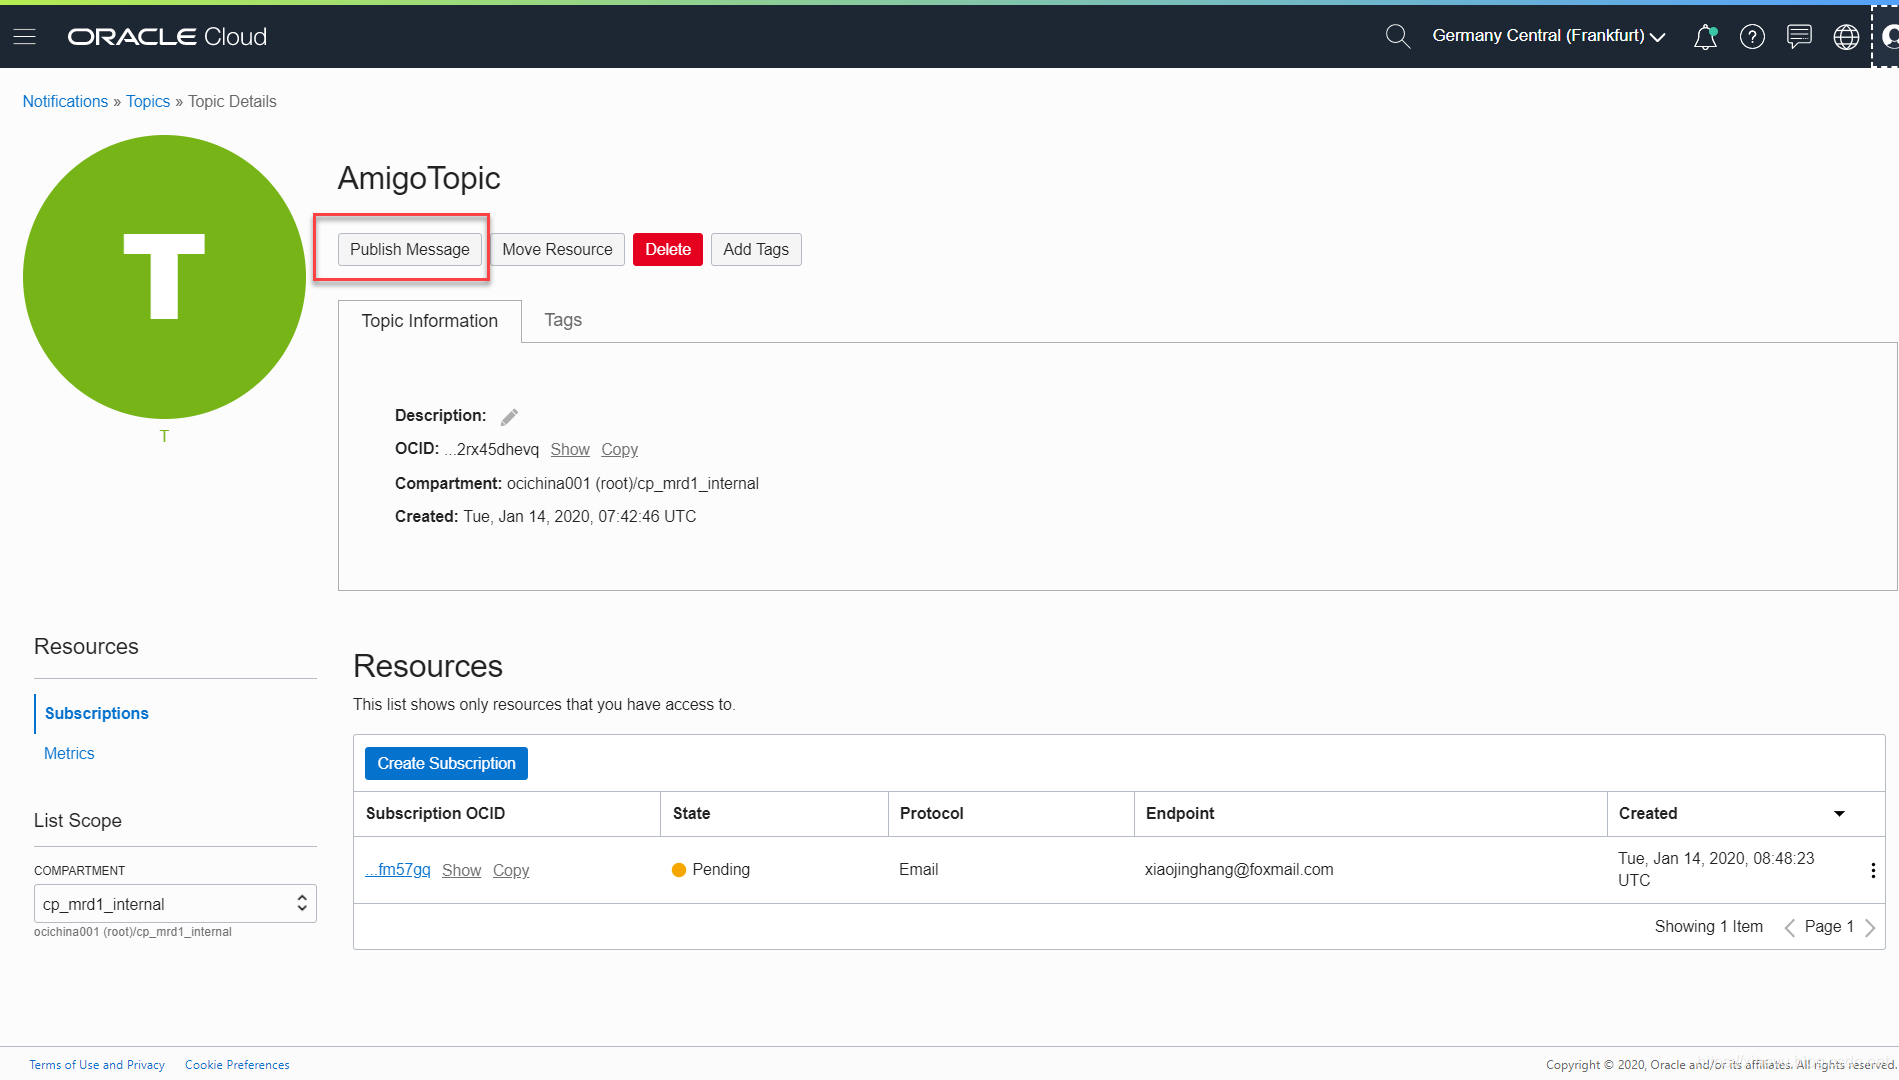Copy the subscription OCID
This screenshot has width=1899, height=1080.
click(x=511, y=870)
